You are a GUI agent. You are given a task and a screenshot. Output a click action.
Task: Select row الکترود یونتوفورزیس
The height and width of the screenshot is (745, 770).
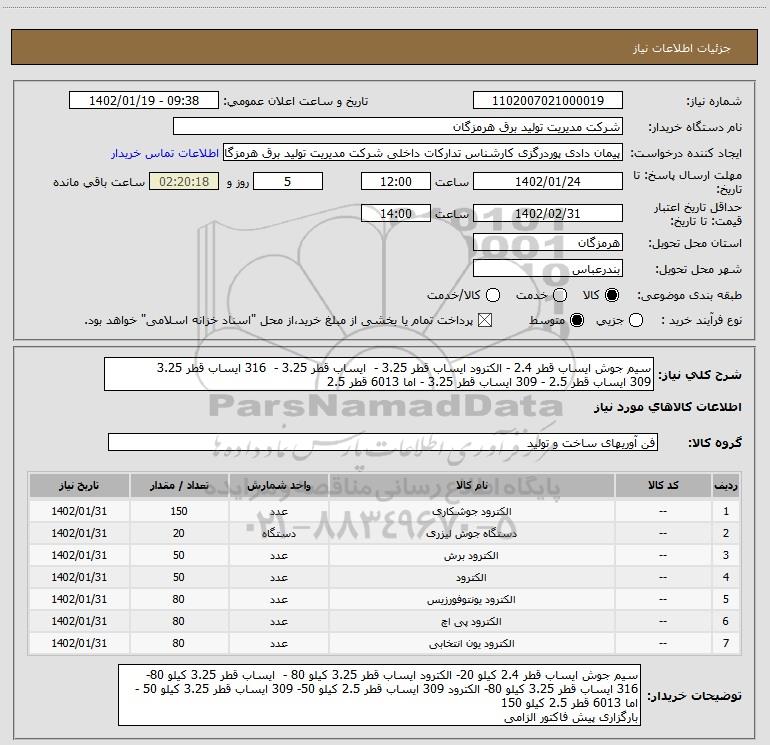pyautogui.click(x=385, y=599)
